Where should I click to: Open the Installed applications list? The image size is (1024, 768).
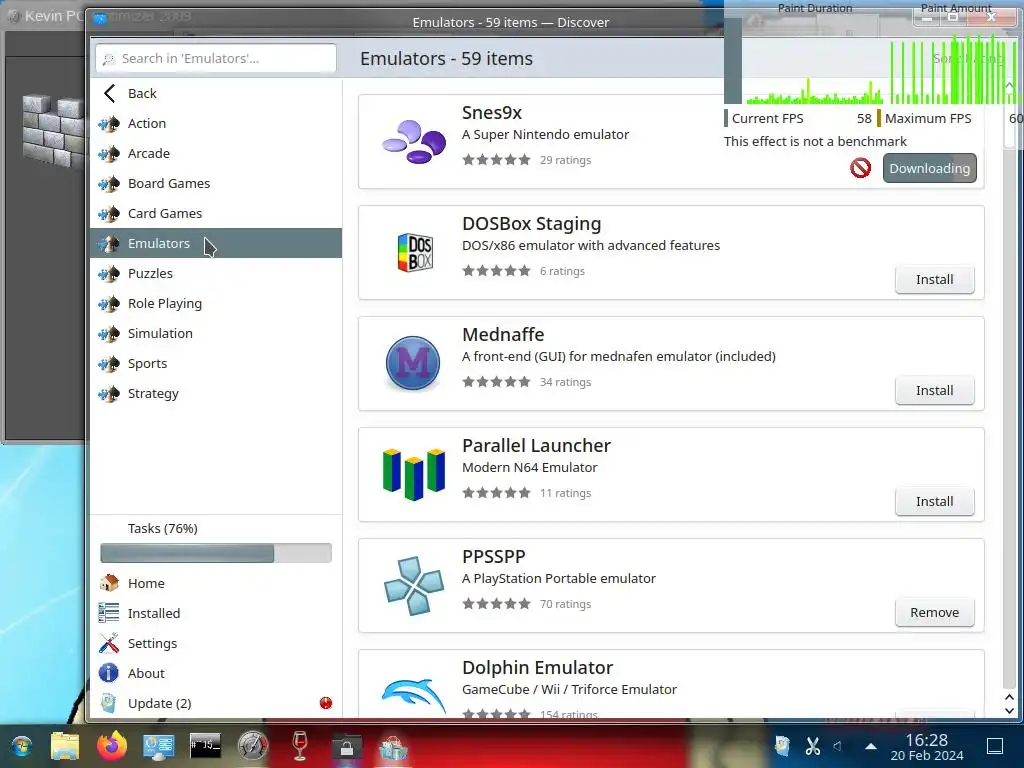pos(216,613)
